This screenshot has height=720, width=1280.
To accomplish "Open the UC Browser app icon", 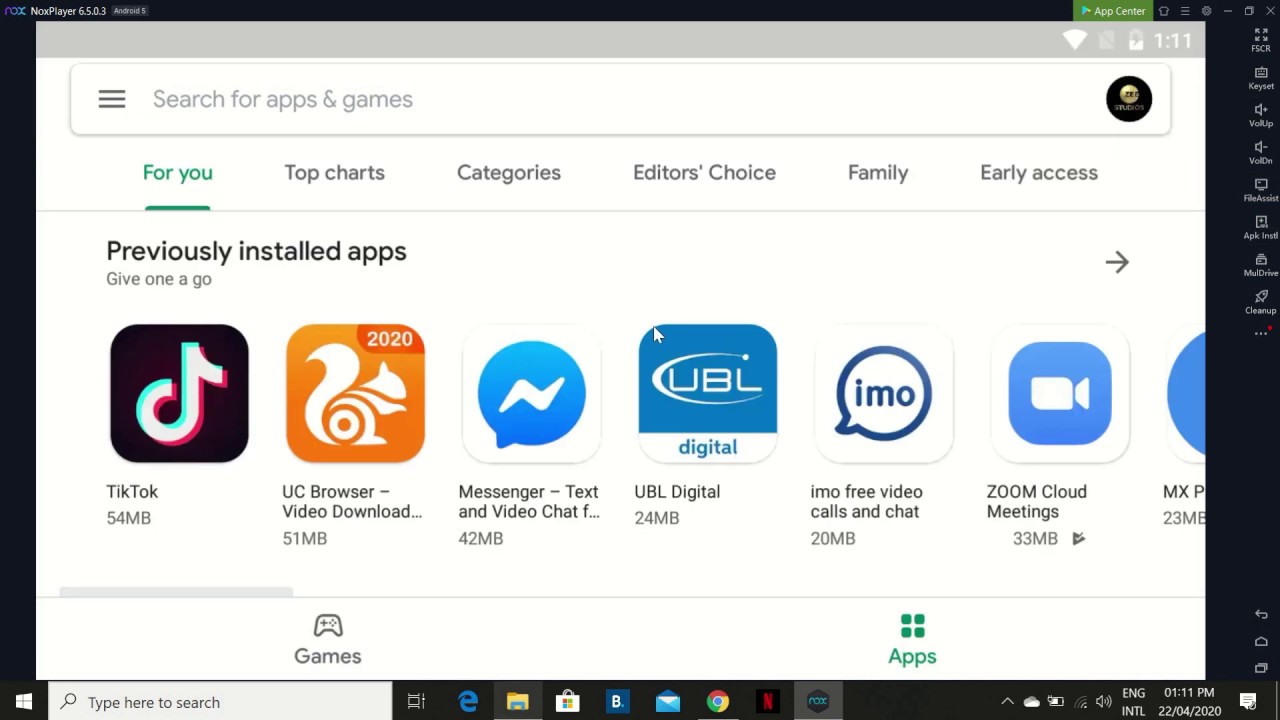I will (355, 393).
